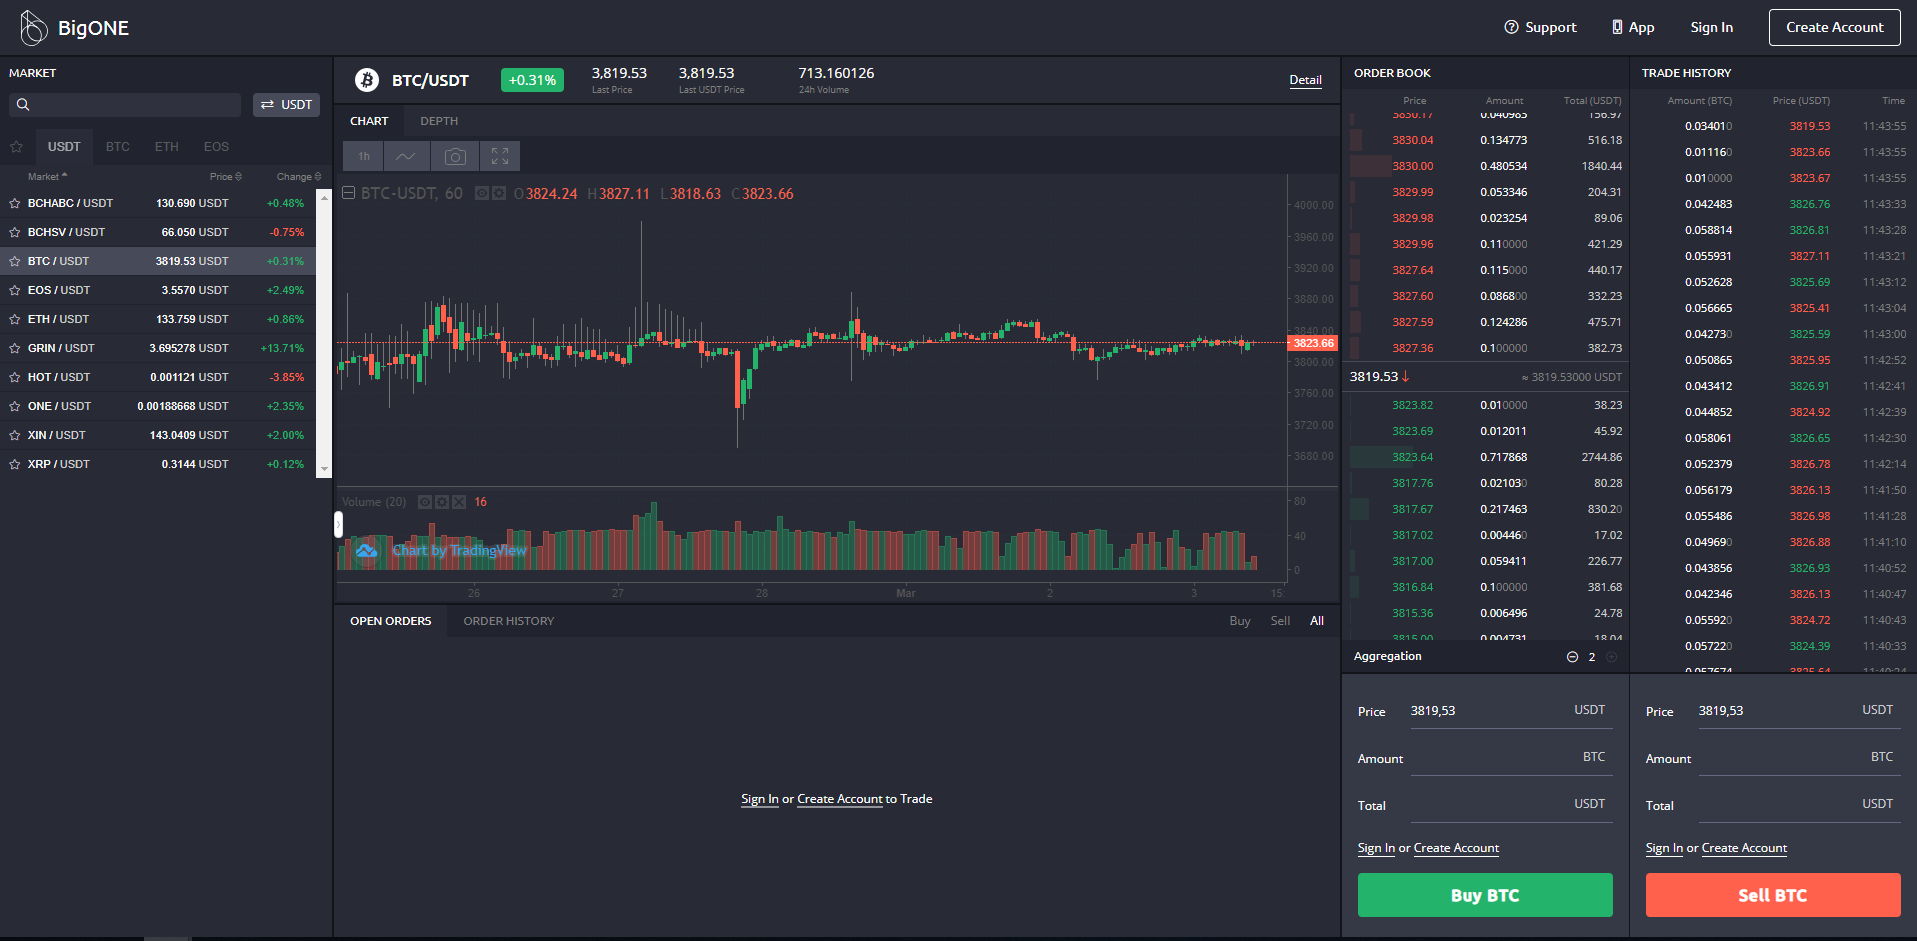Favorite the GRIN / USDT pair star
This screenshot has height=941, width=1917.
click(15, 348)
